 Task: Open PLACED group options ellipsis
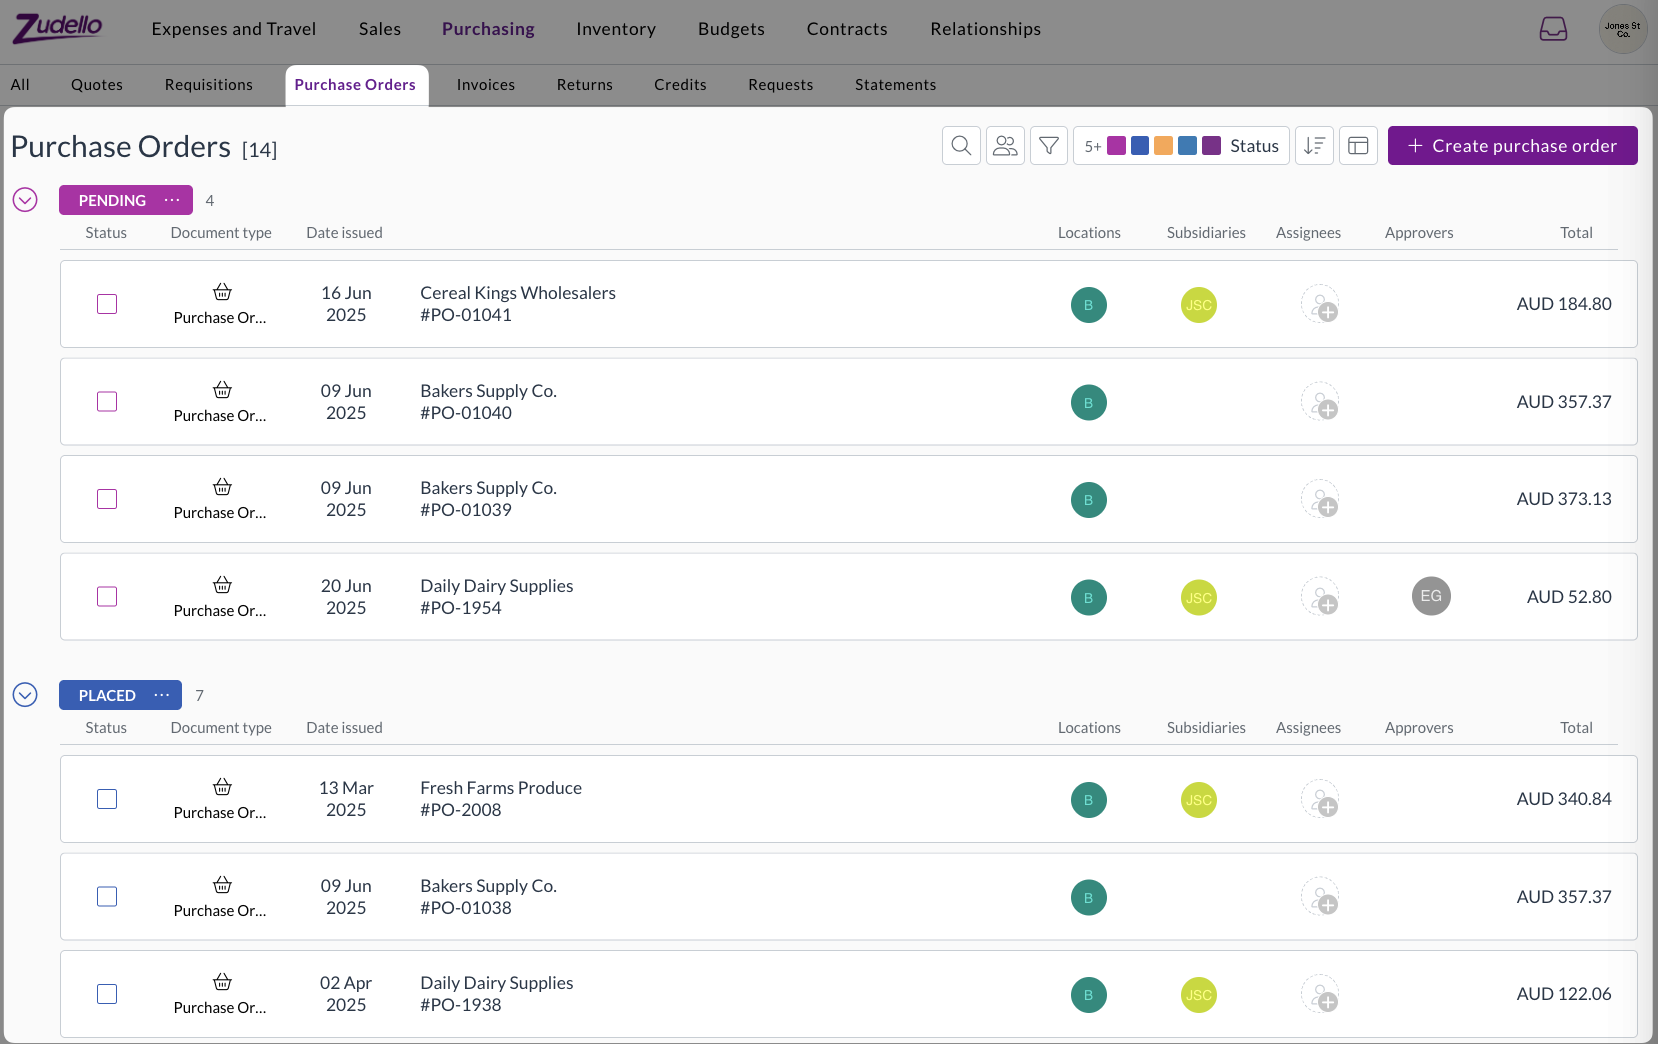(162, 695)
